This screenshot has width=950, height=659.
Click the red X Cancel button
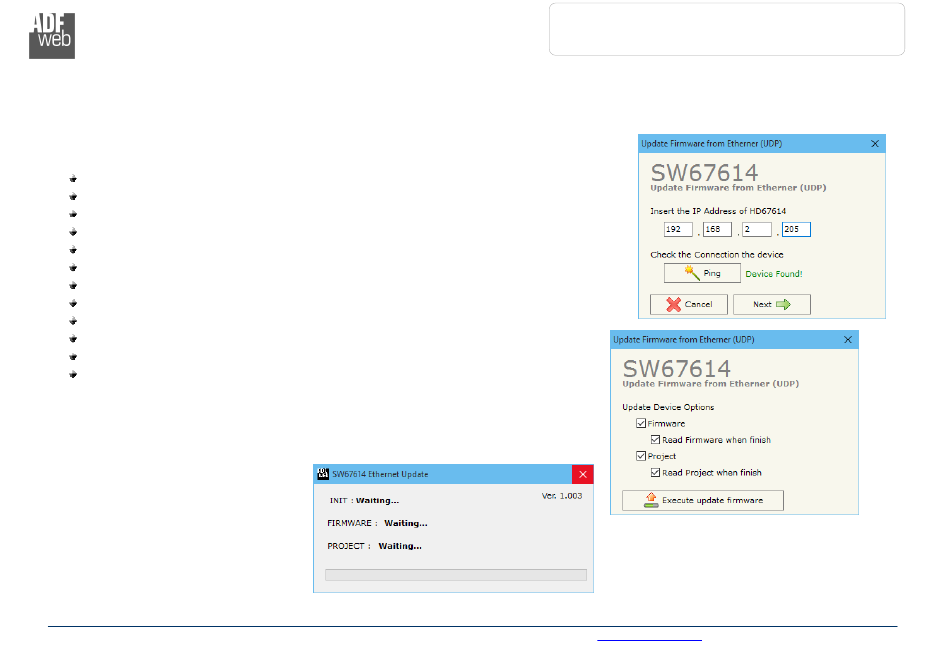pos(688,304)
